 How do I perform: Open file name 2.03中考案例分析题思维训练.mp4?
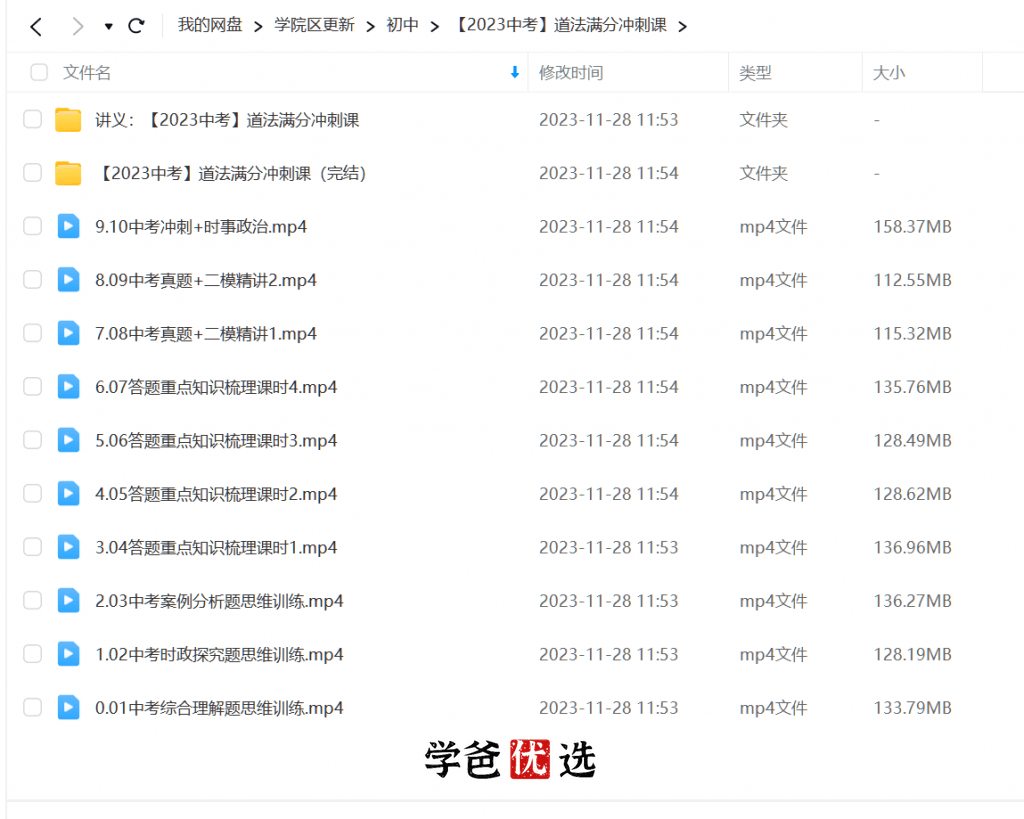pyautogui.click(x=219, y=602)
